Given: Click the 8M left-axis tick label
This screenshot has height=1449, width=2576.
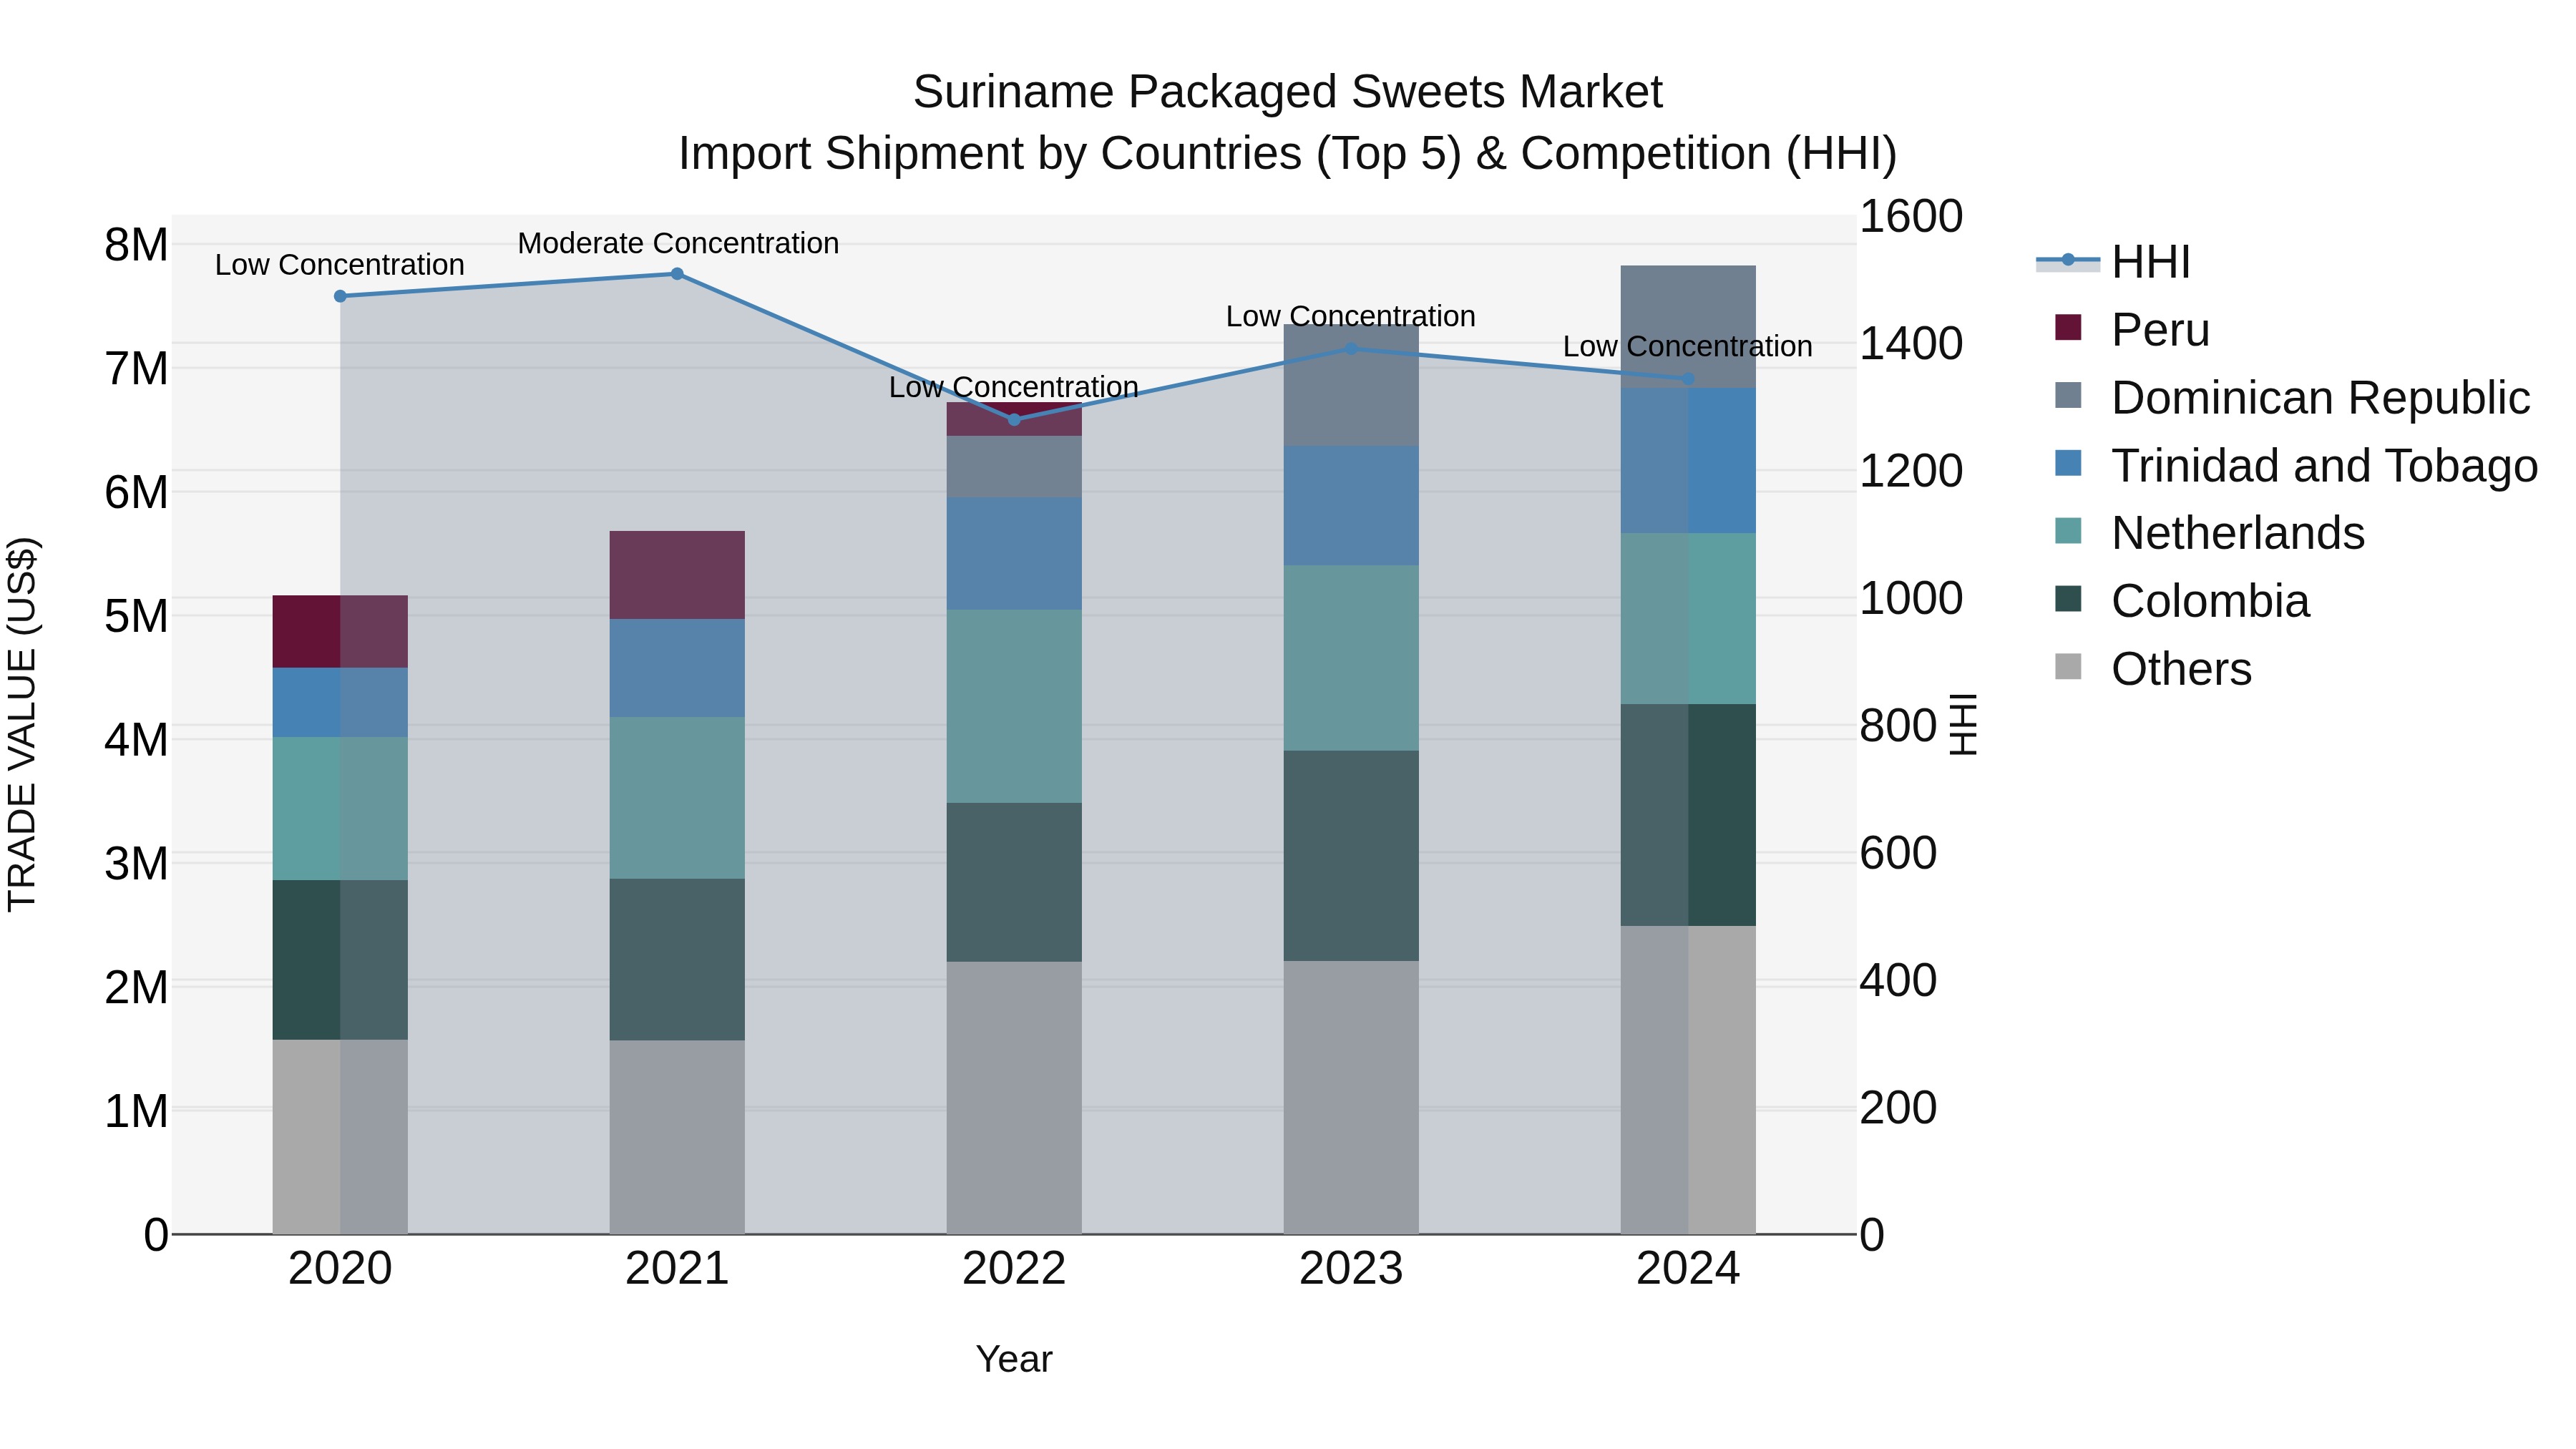Looking at the screenshot, I should point(137,245).
